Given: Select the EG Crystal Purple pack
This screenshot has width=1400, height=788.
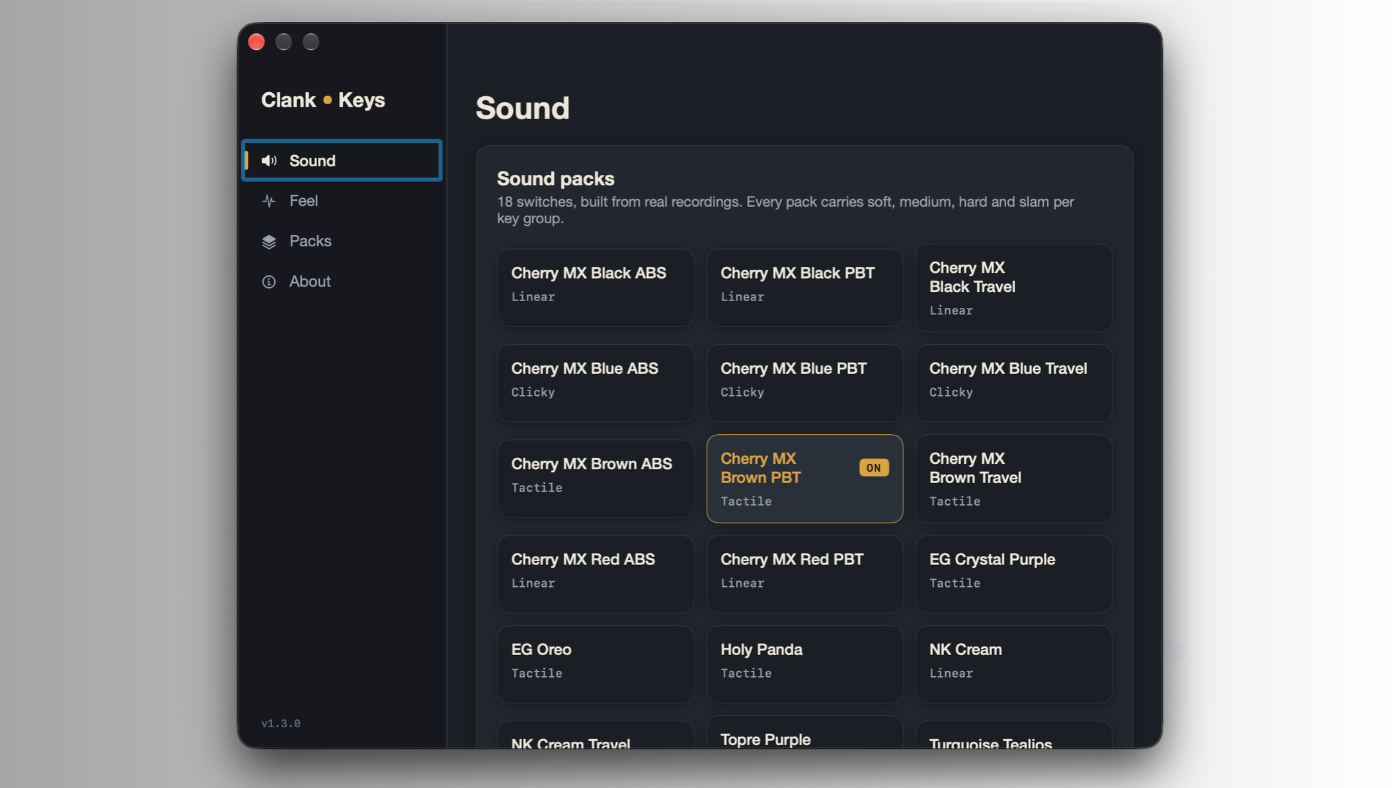Looking at the screenshot, I should coord(1014,574).
